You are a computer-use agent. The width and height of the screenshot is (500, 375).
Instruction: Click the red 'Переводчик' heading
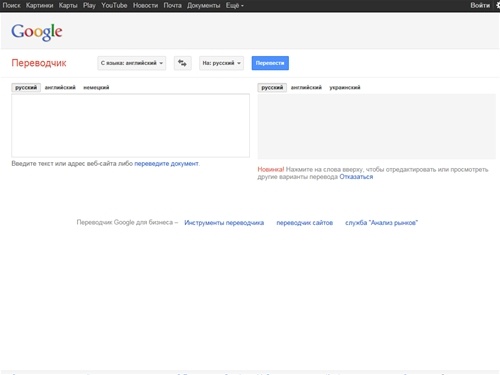[x=39, y=63]
